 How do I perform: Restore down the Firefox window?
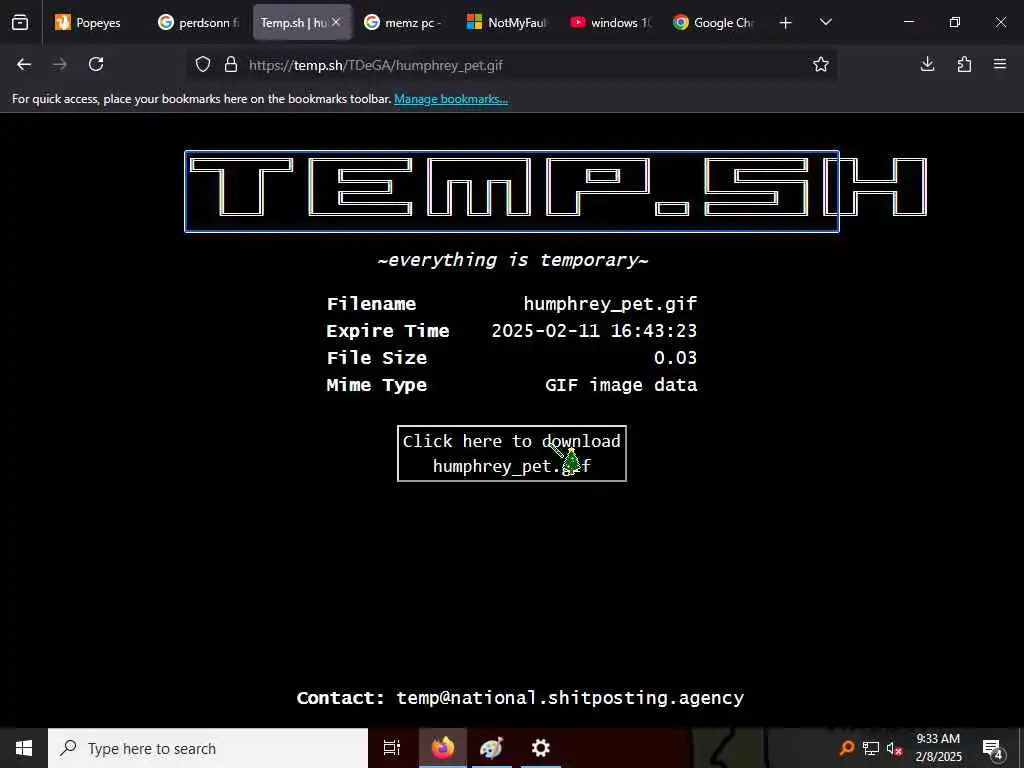click(x=954, y=22)
